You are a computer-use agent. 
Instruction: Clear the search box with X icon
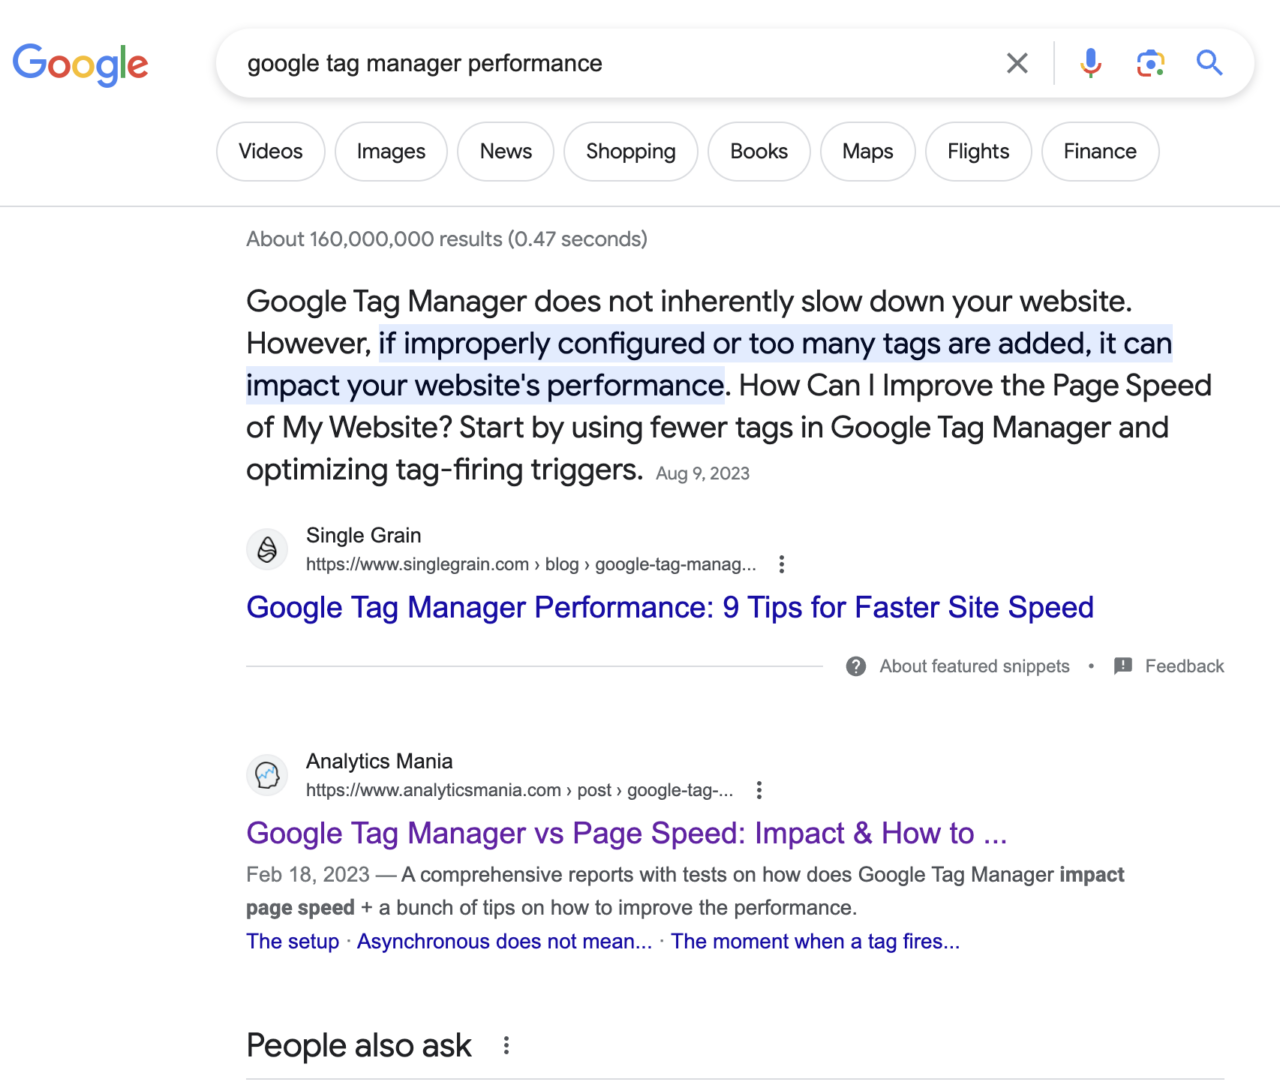1017,63
